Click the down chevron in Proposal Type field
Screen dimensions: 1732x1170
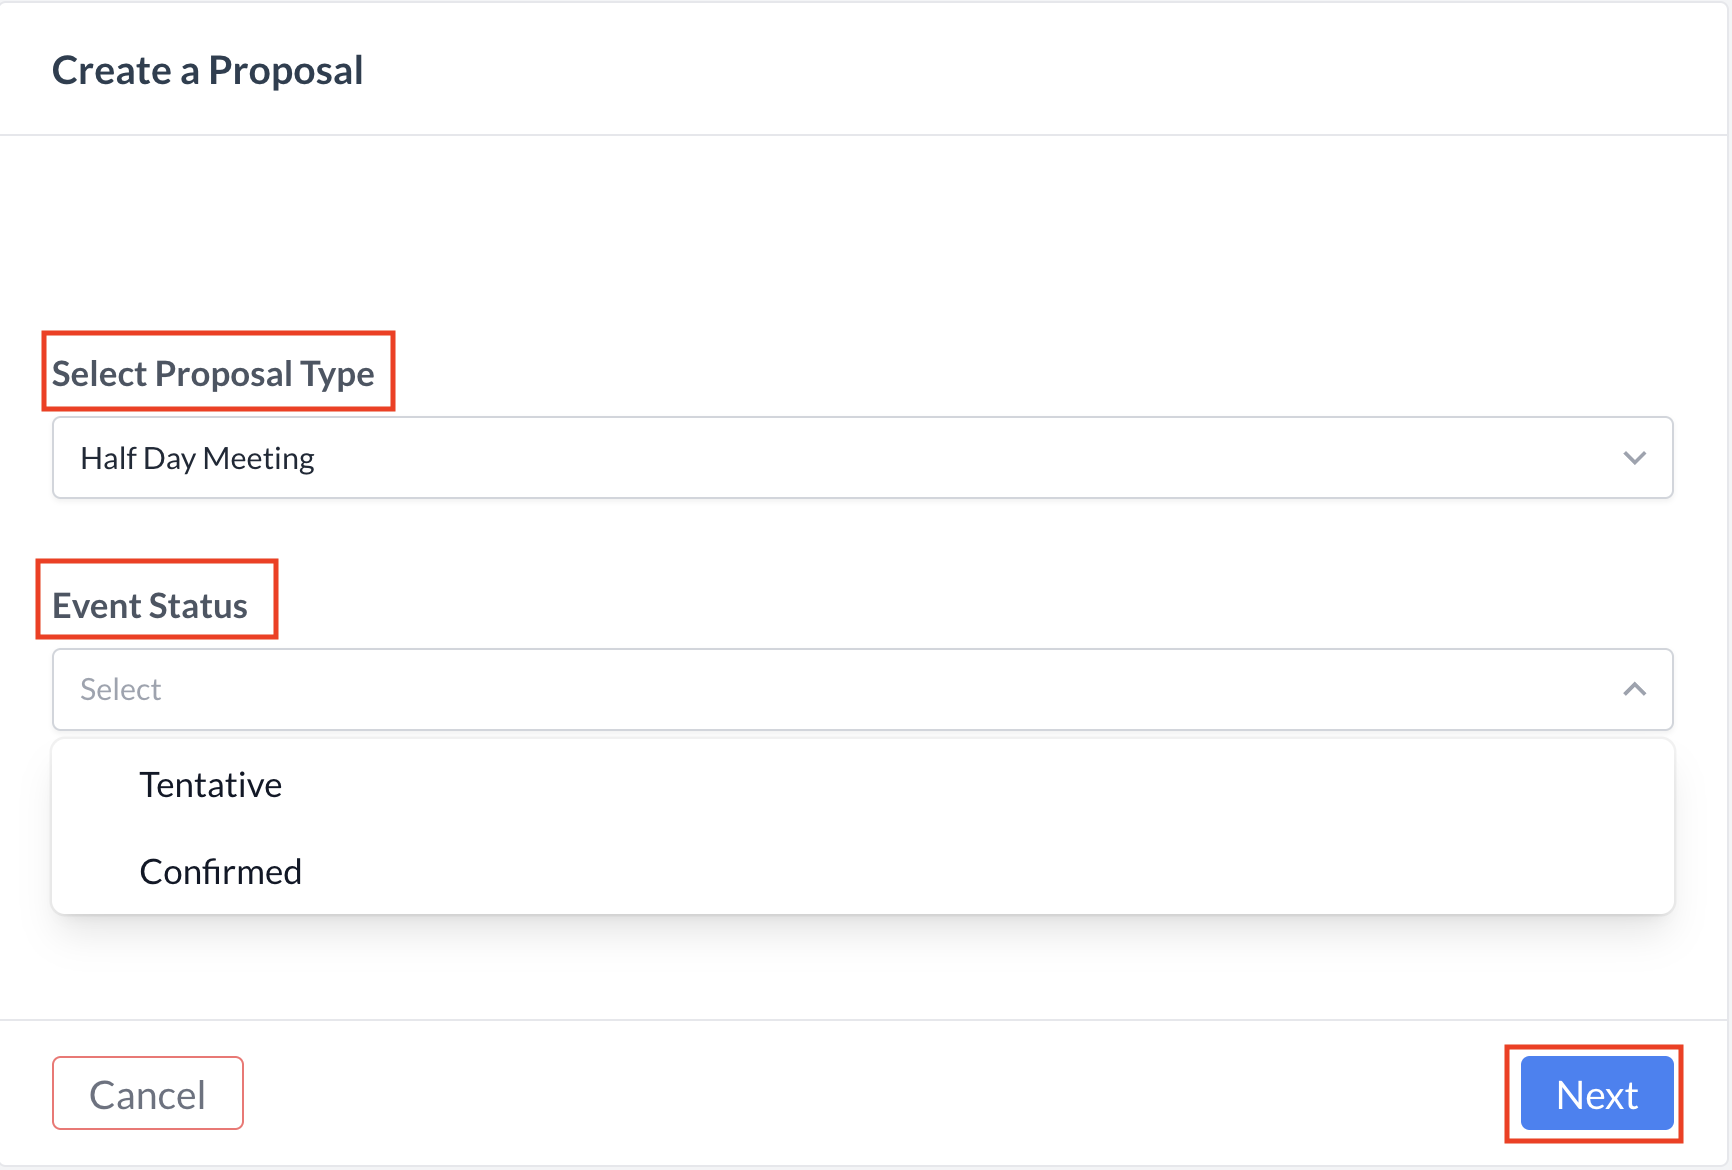pyautogui.click(x=1634, y=458)
